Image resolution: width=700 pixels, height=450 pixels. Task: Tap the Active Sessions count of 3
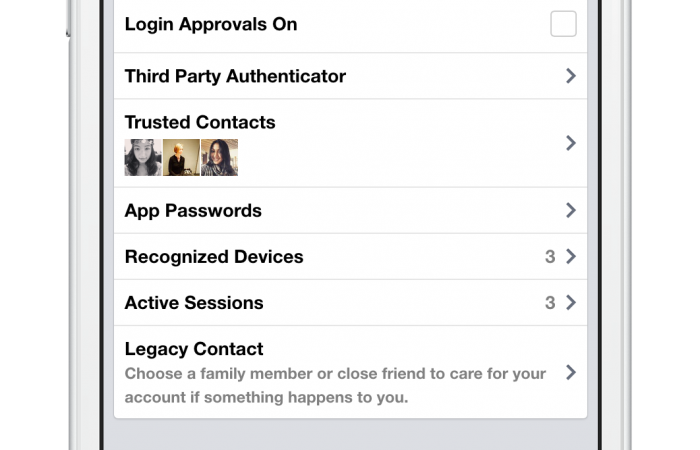[550, 303]
